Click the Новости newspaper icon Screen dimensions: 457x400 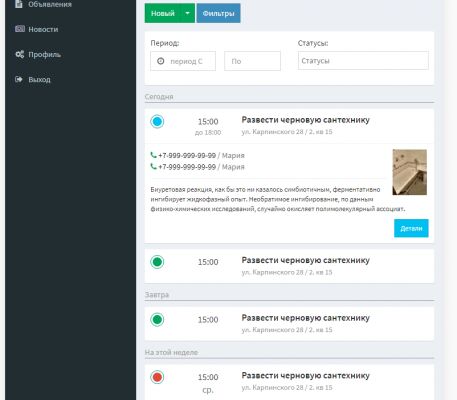point(20,29)
